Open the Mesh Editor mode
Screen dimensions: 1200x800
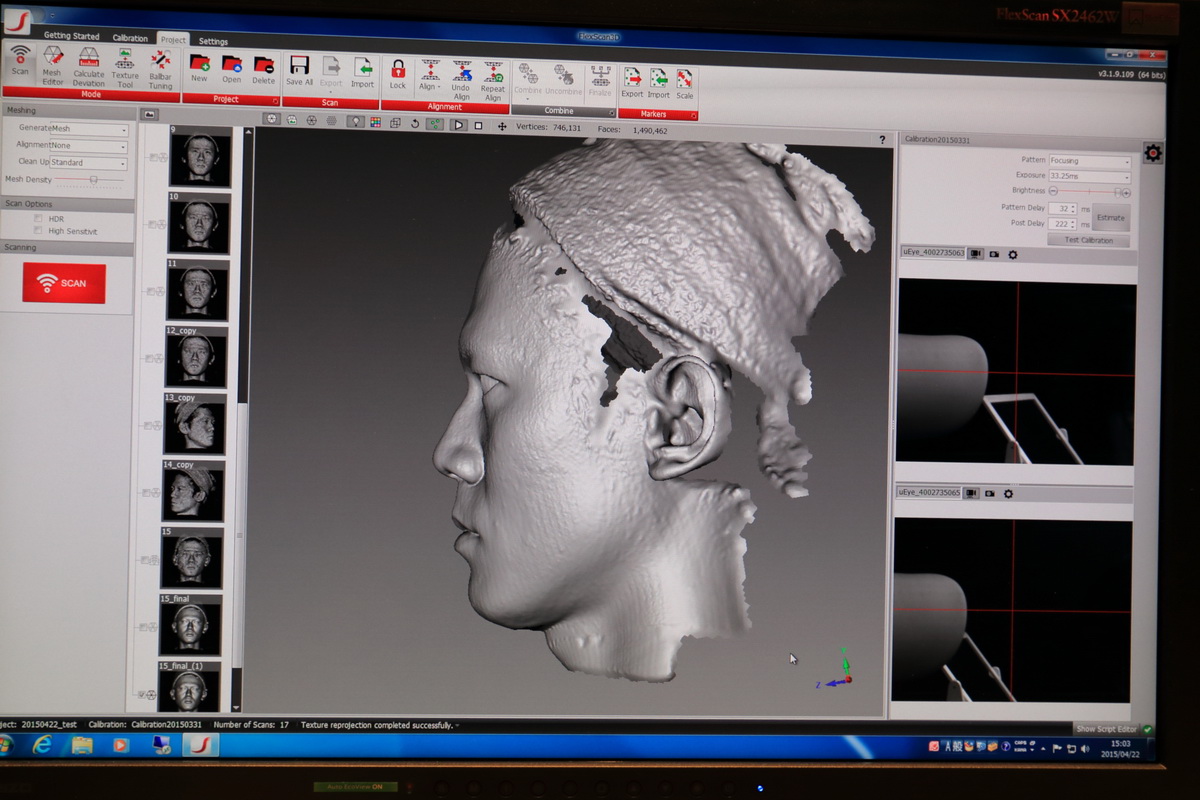pos(52,64)
